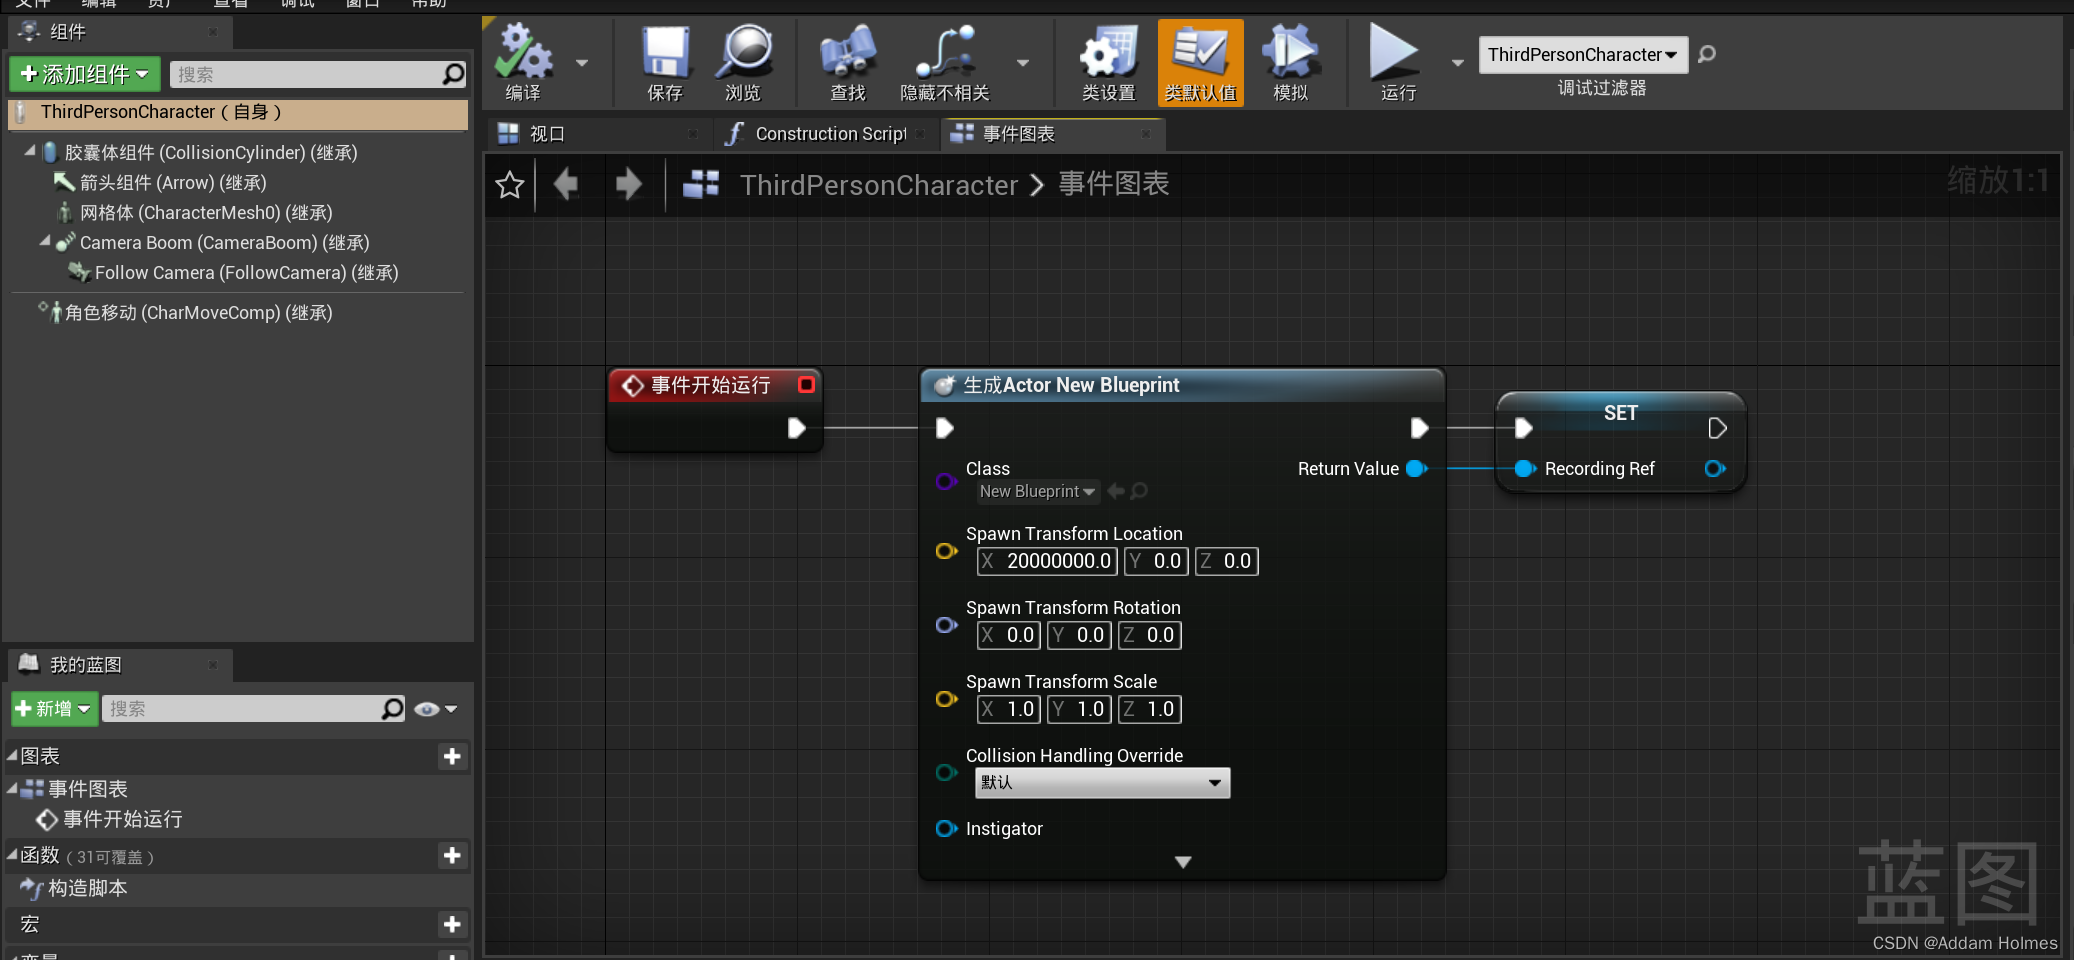2074x960 pixels.
Task: Click Recording Ref output pin
Action: [x=1714, y=468]
